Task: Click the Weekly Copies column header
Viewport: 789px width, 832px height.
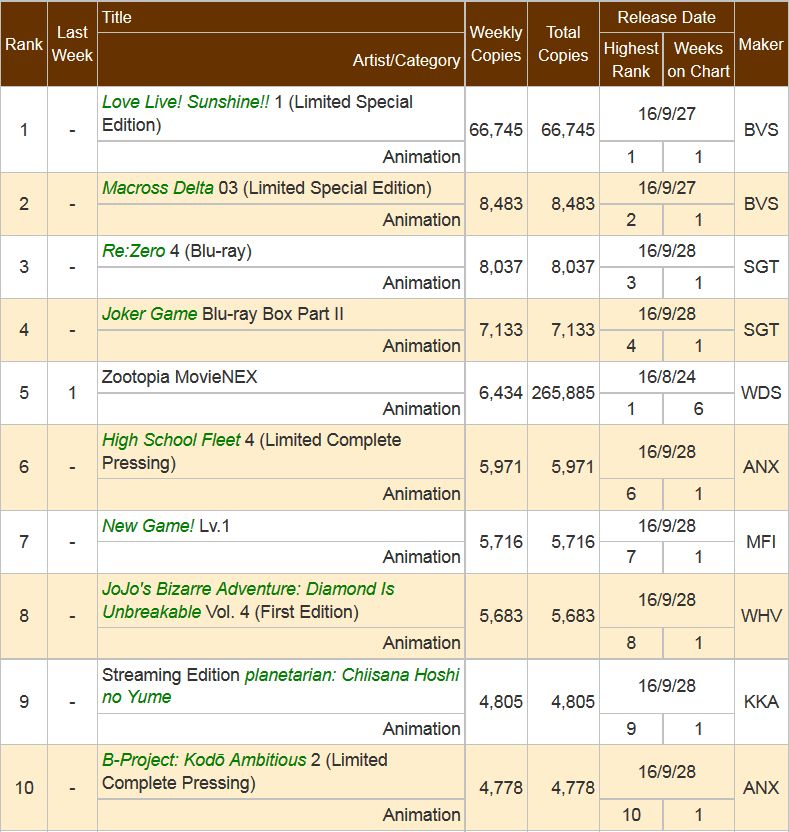Action: [496, 45]
